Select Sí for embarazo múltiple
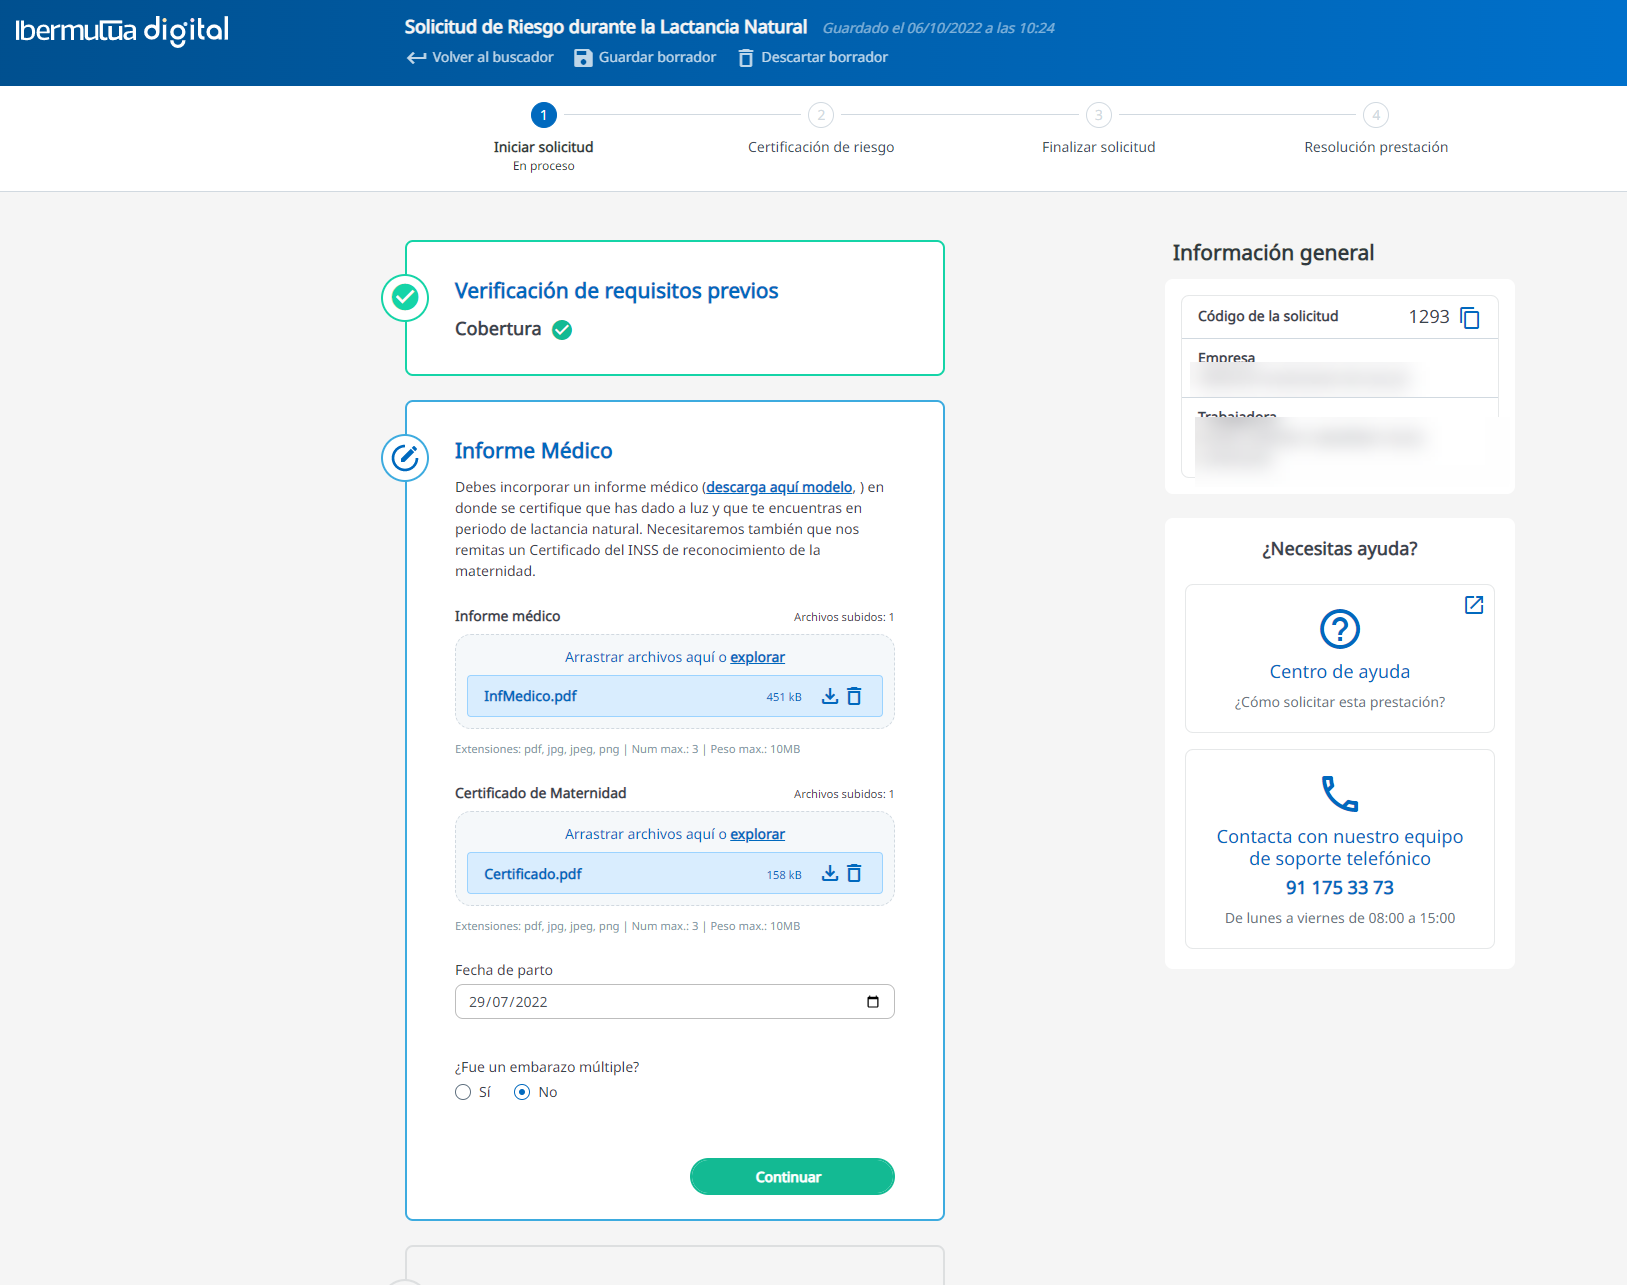 463,1092
